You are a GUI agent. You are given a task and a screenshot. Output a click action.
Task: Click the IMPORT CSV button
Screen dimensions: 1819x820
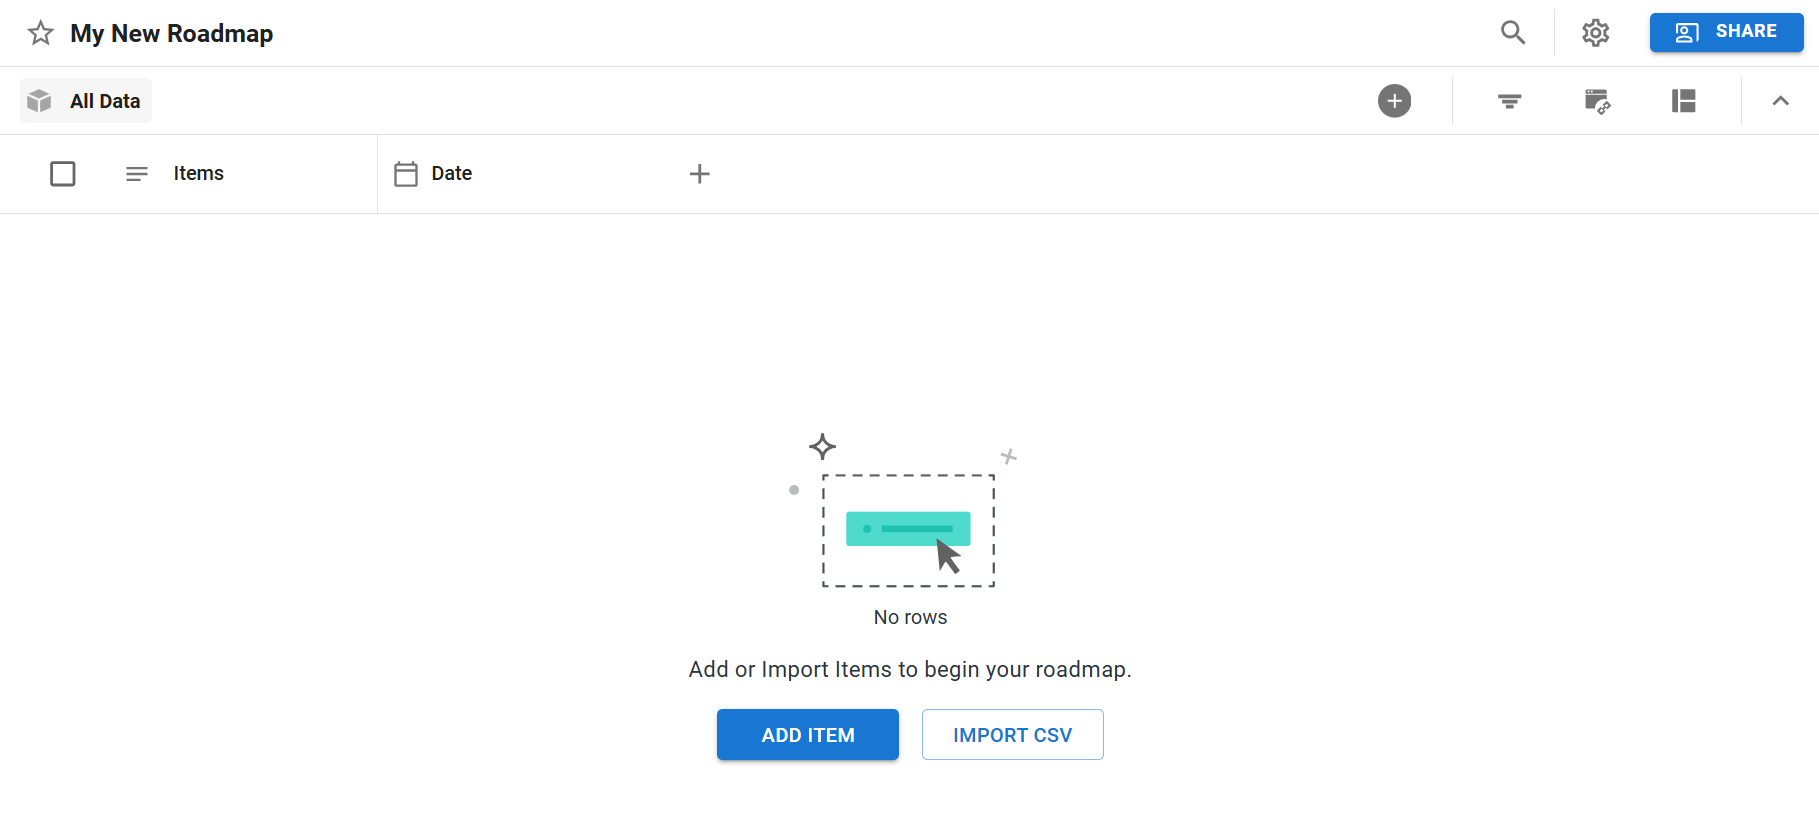click(x=1012, y=735)
